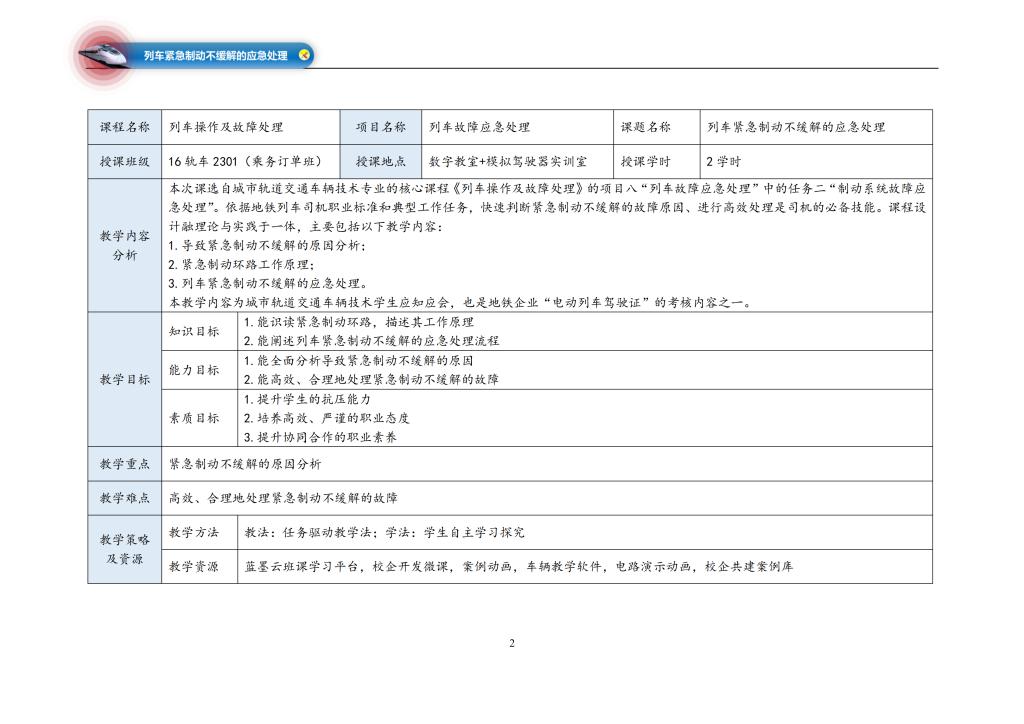Click the 项目名称 label cell
This screenshot has width=1024, height=724.
[381, 127]
